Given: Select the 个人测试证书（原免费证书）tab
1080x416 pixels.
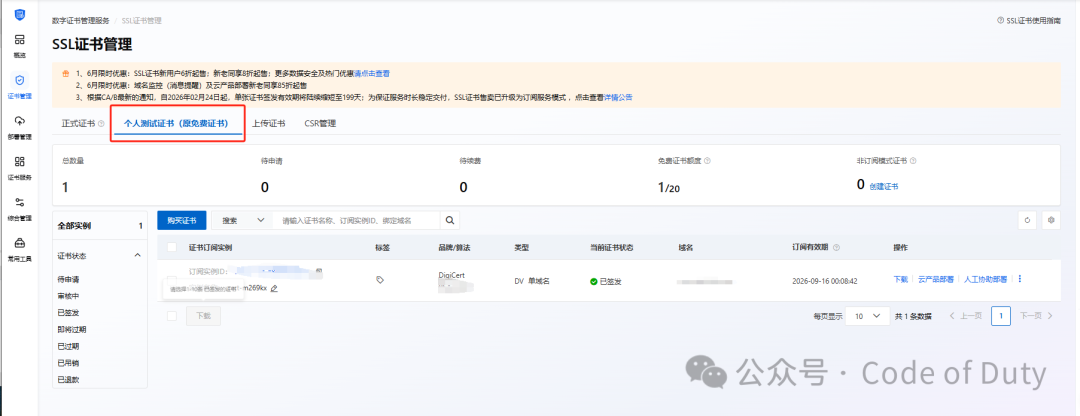Looking at the screenshot, I should point(176,124).
